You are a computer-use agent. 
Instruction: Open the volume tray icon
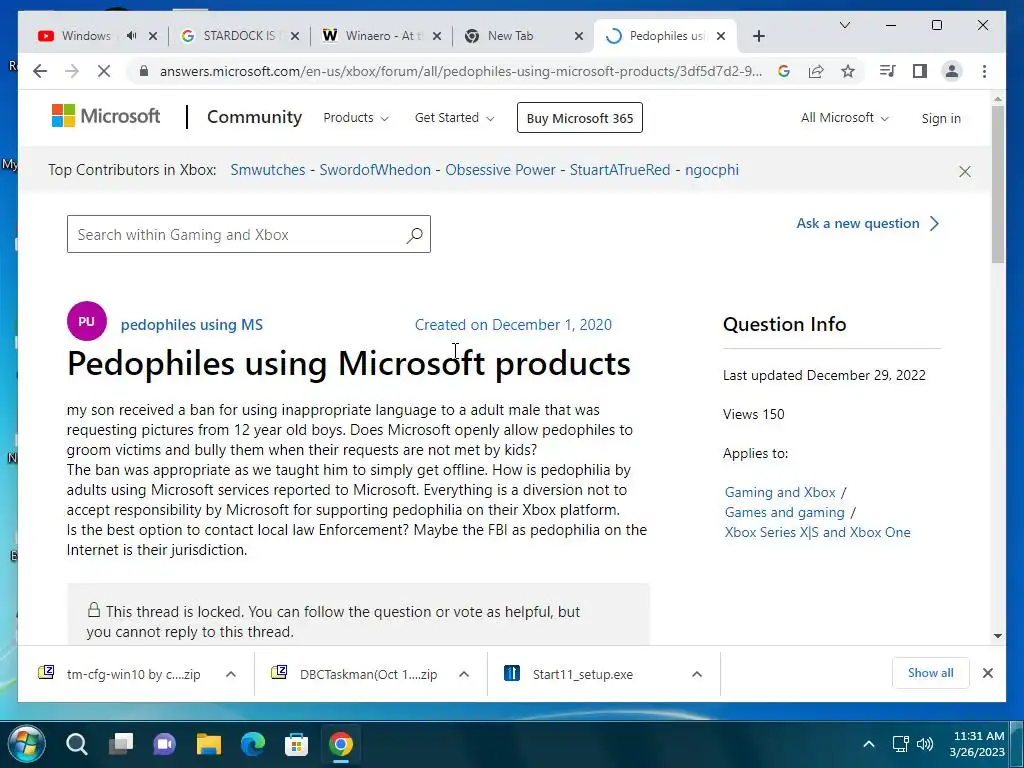pos(925,744)
